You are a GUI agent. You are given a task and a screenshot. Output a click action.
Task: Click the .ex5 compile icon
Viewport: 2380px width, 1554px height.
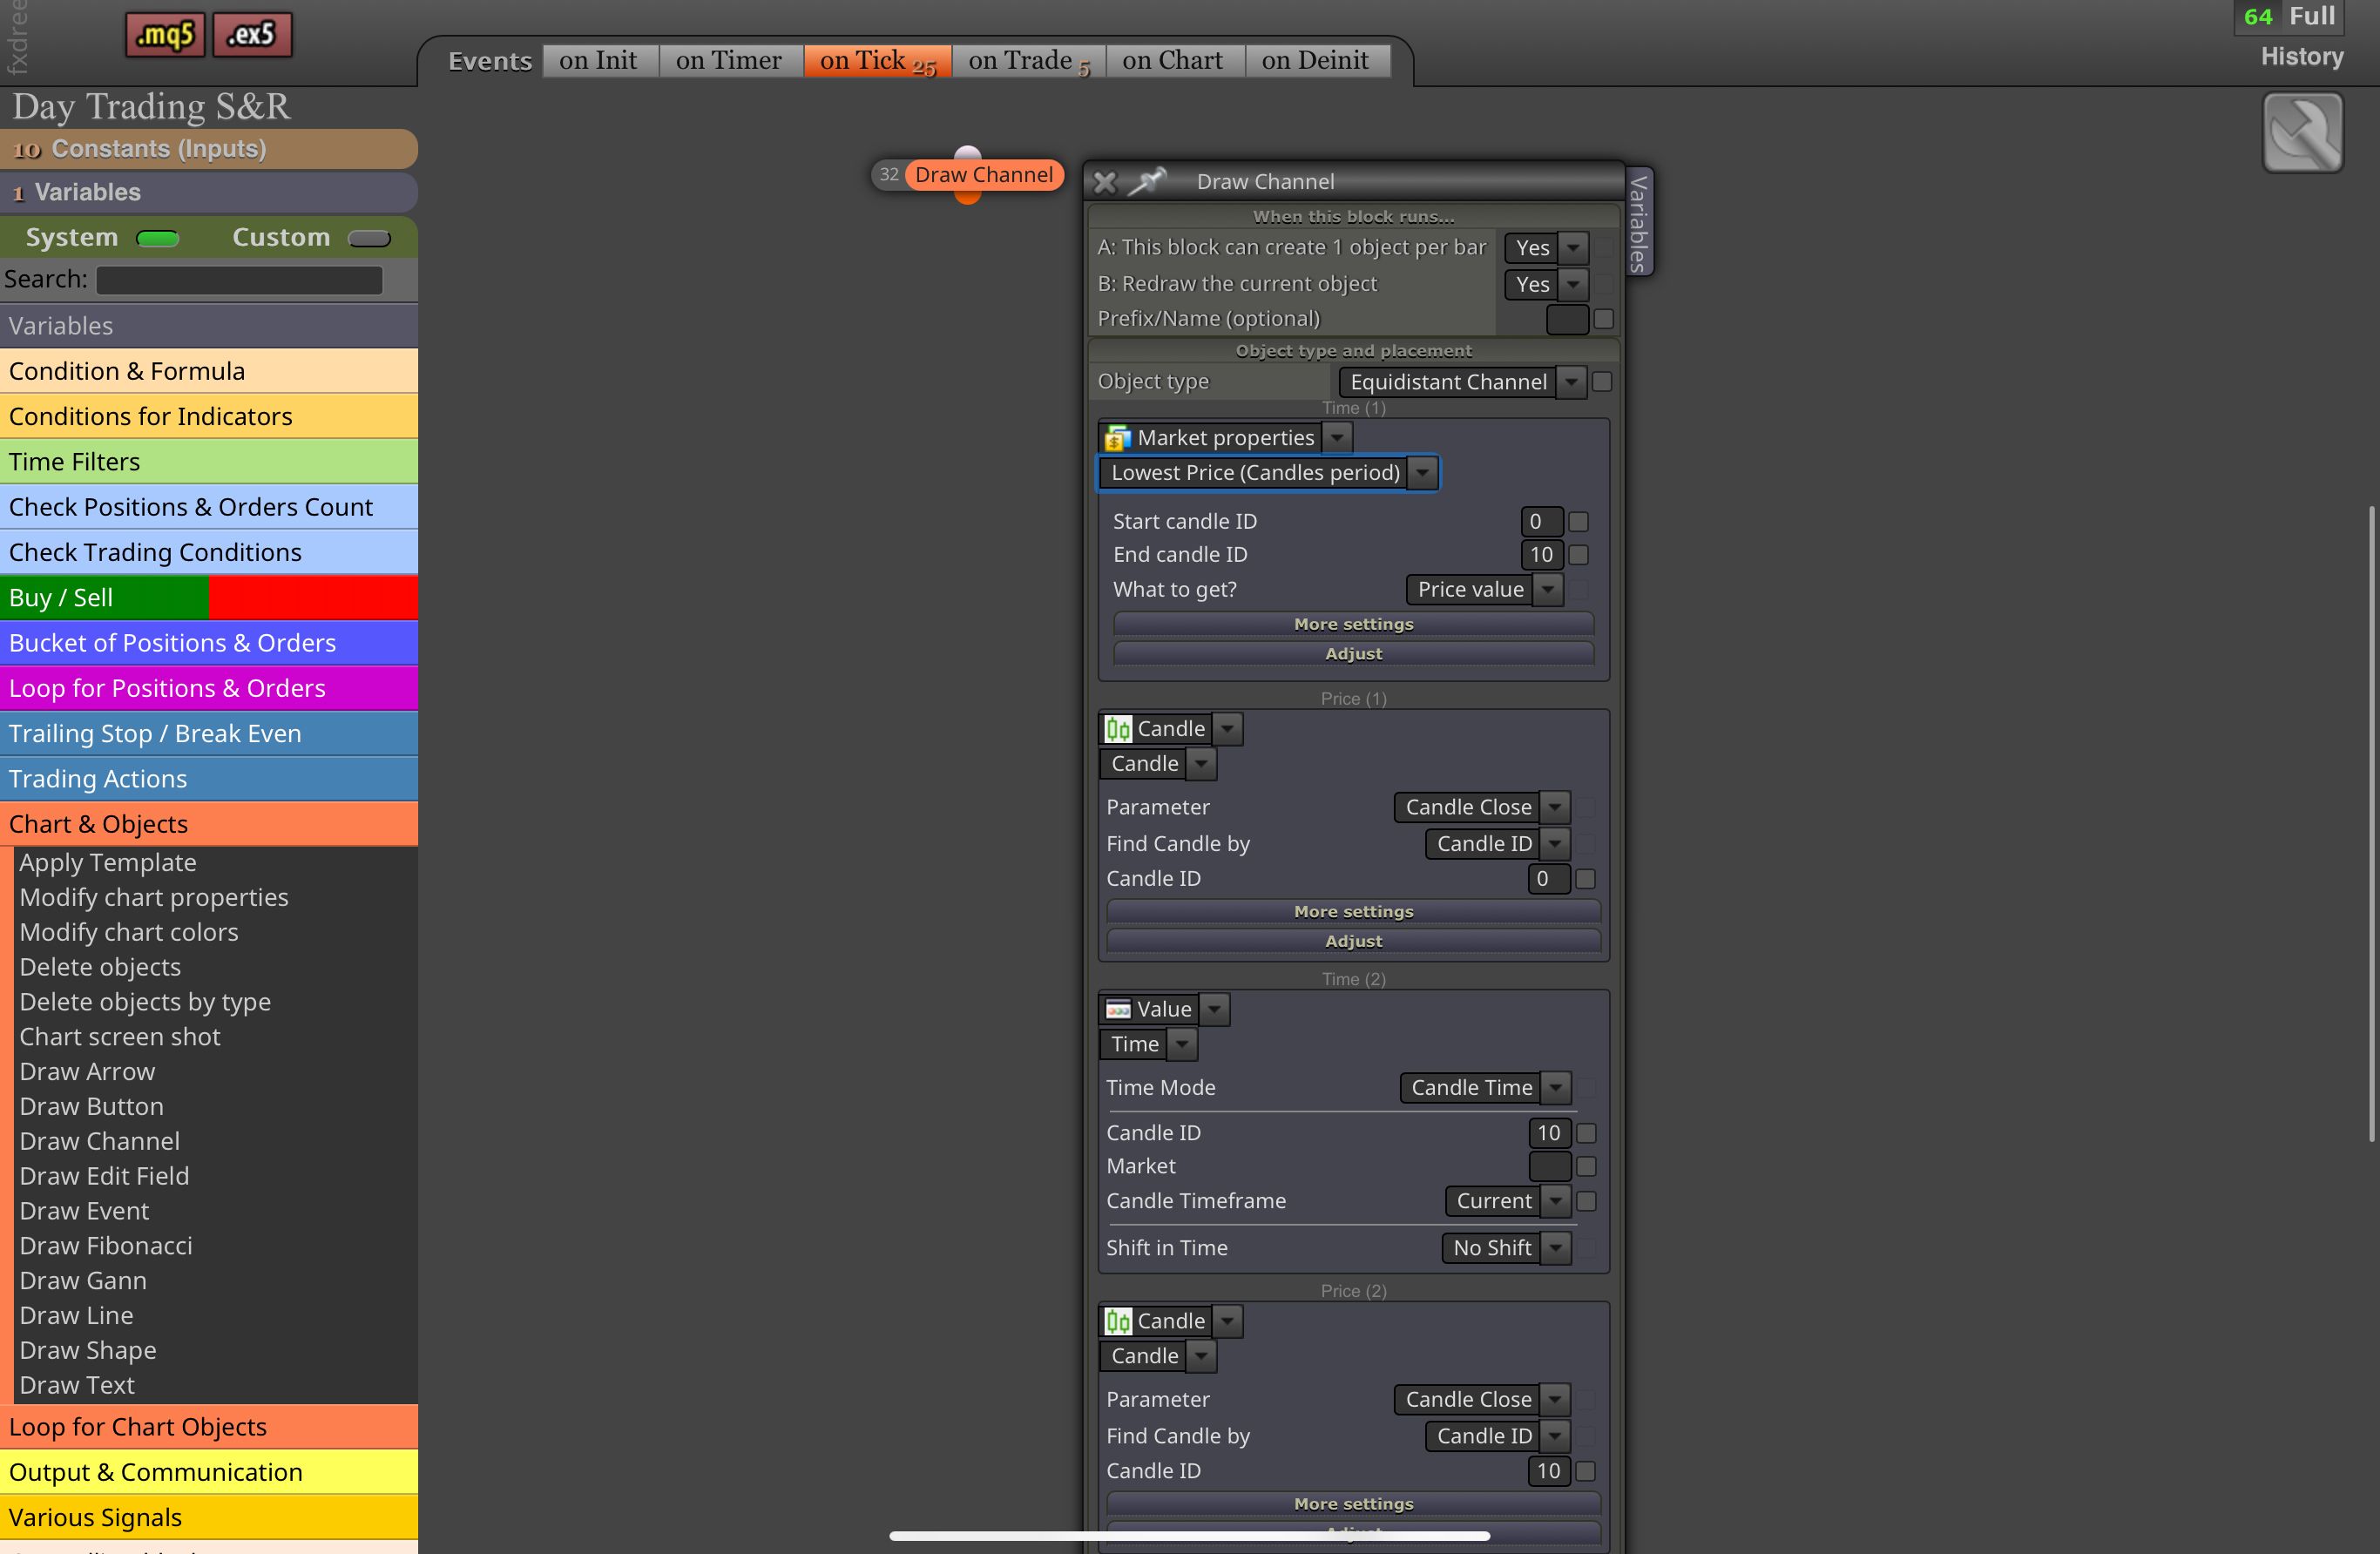pyautogui.click(x=252, y=35)
